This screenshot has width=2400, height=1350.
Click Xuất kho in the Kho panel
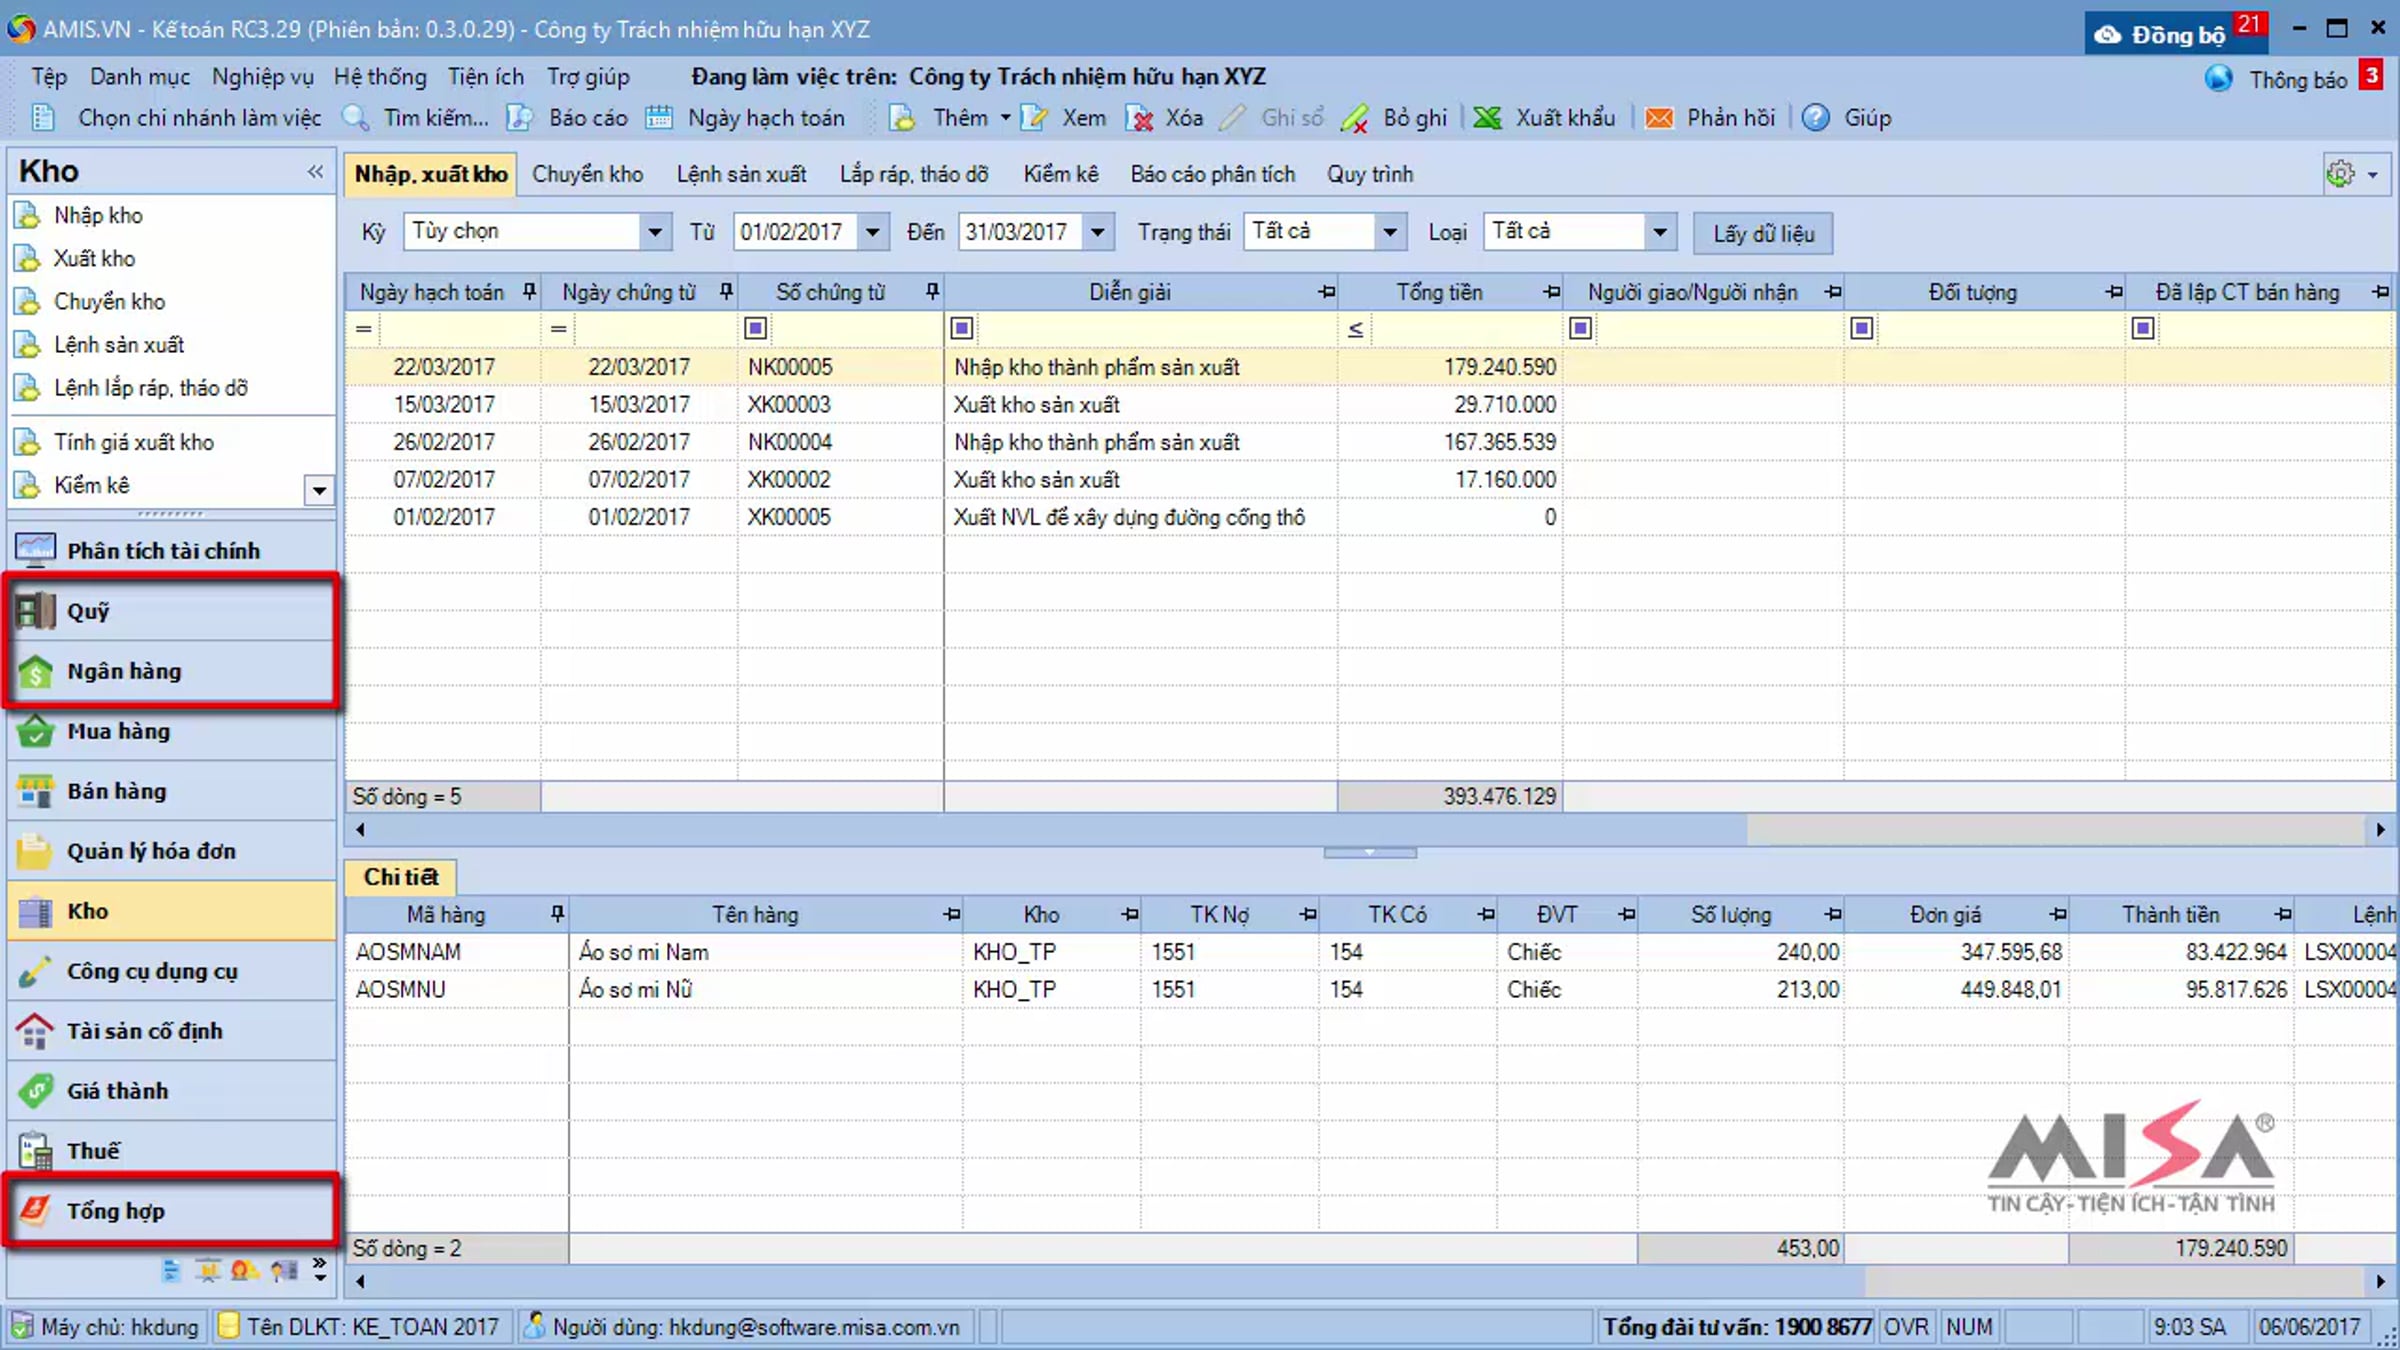(94, 258)
